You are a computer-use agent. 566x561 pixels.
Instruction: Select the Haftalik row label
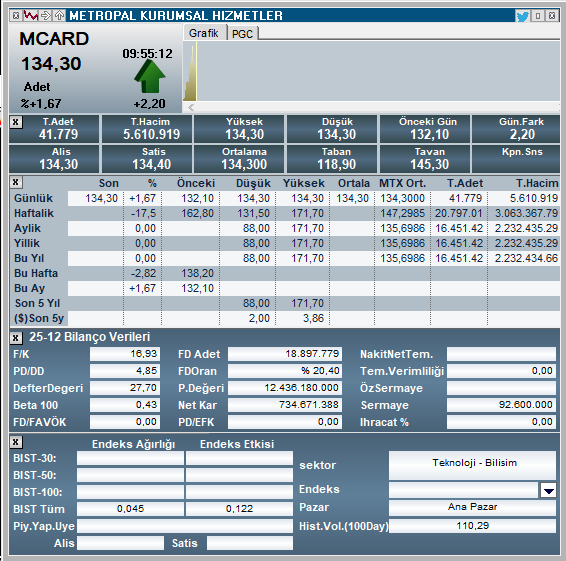coord(34,213)
